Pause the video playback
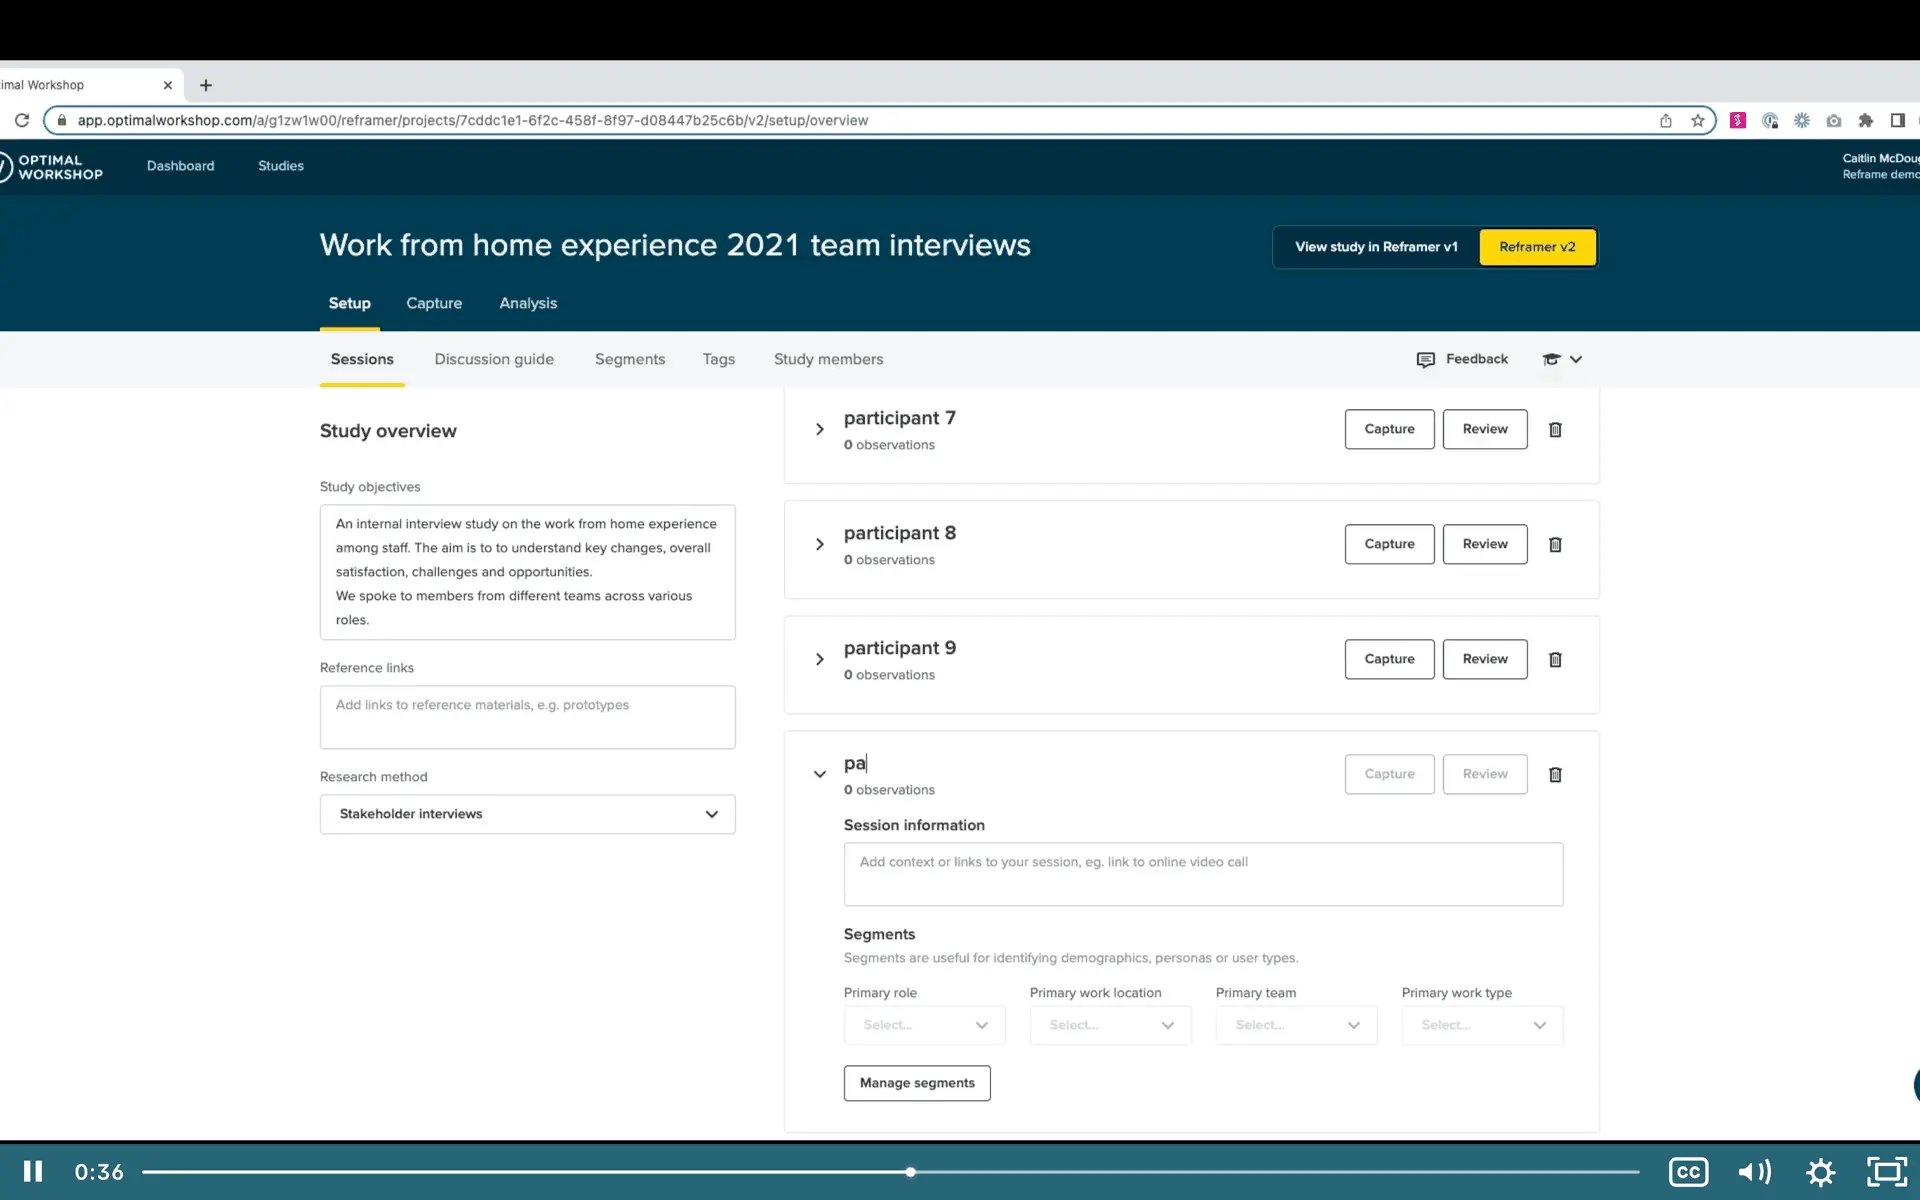Image resolution: width=1920 pixels, height=1200 pixels. (x=33, y=1171)
